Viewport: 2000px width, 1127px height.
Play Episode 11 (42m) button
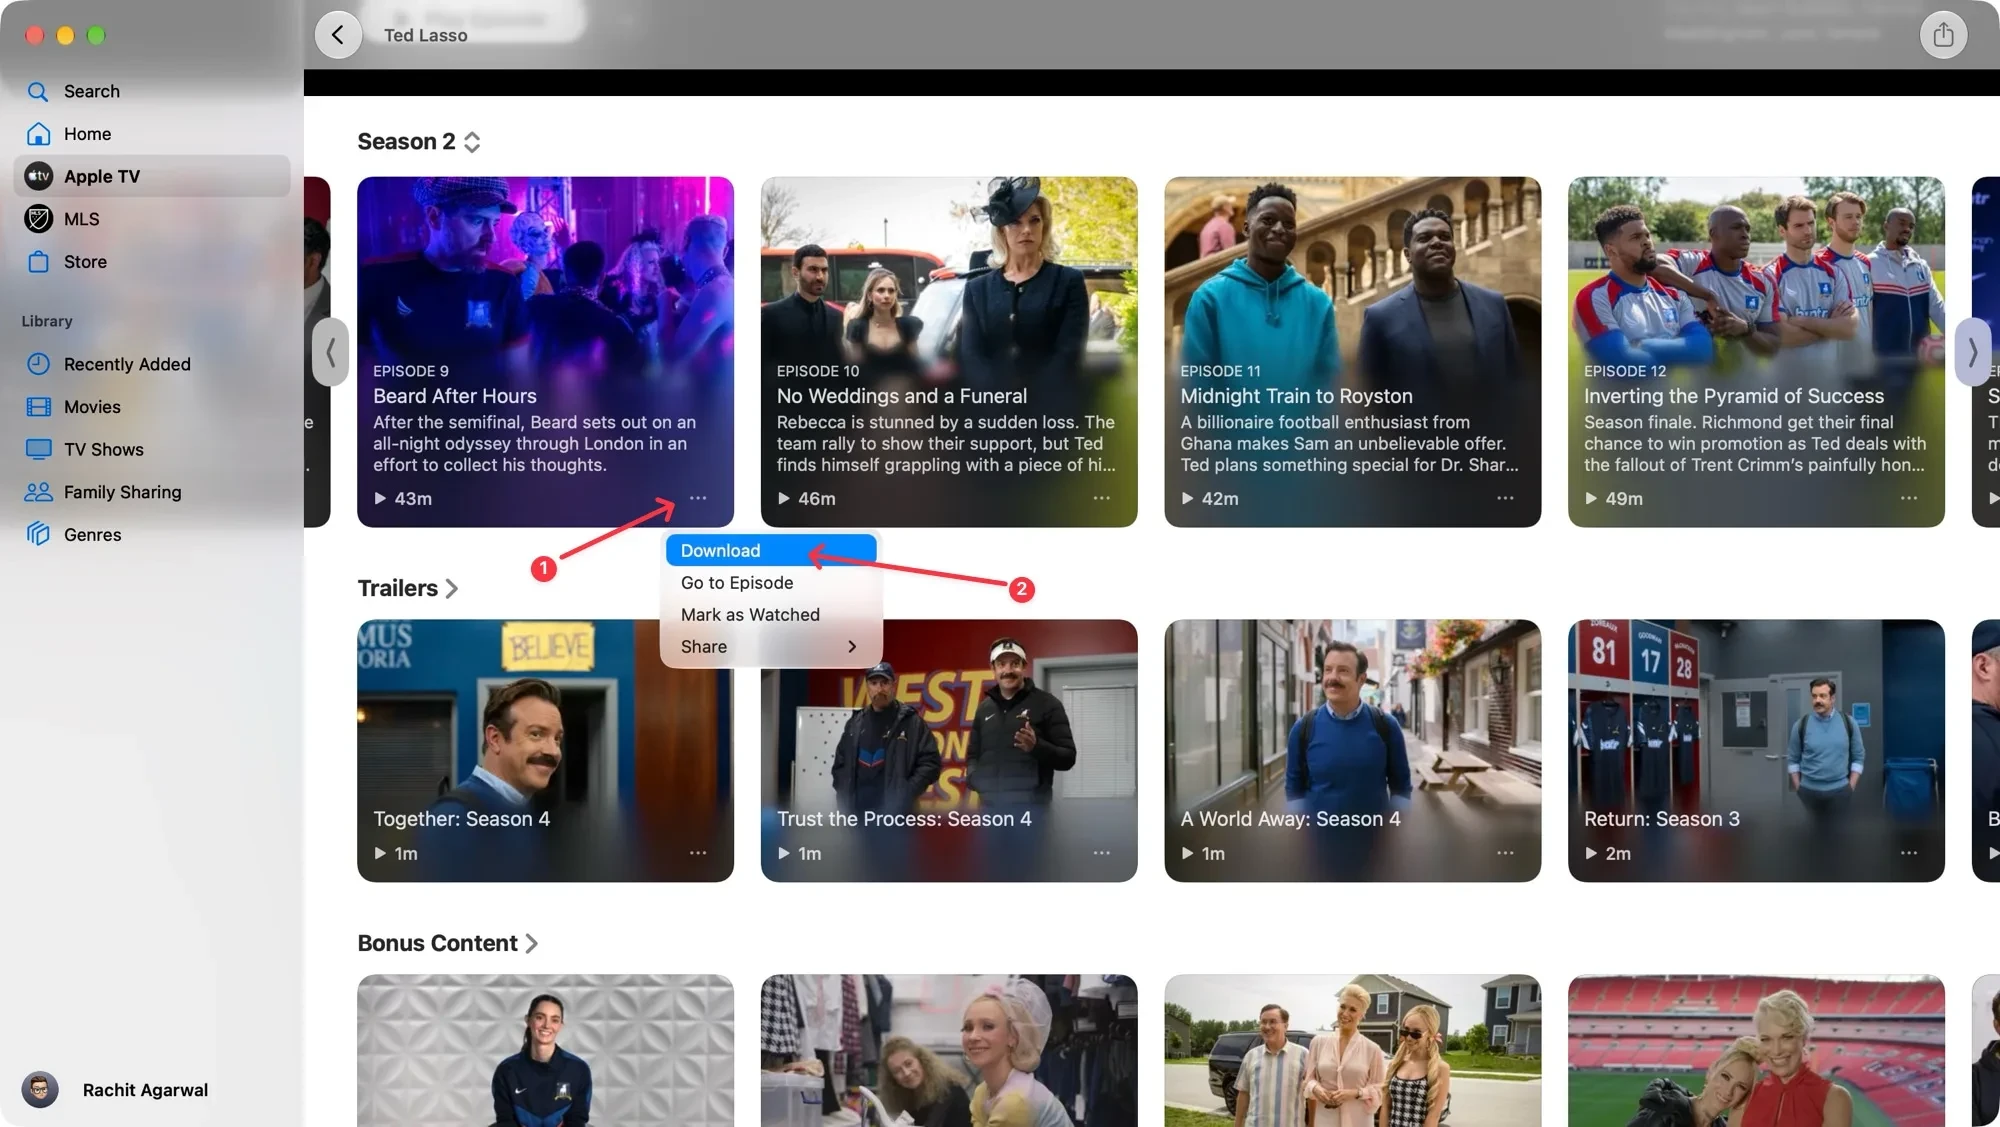pyautogui.click(x=1210, y=498)
